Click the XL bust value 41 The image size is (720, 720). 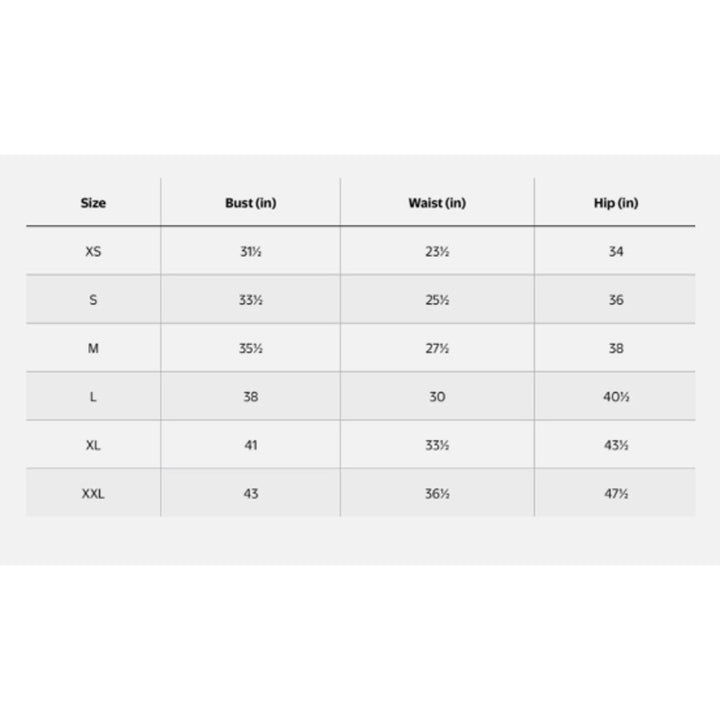(251, 445)
